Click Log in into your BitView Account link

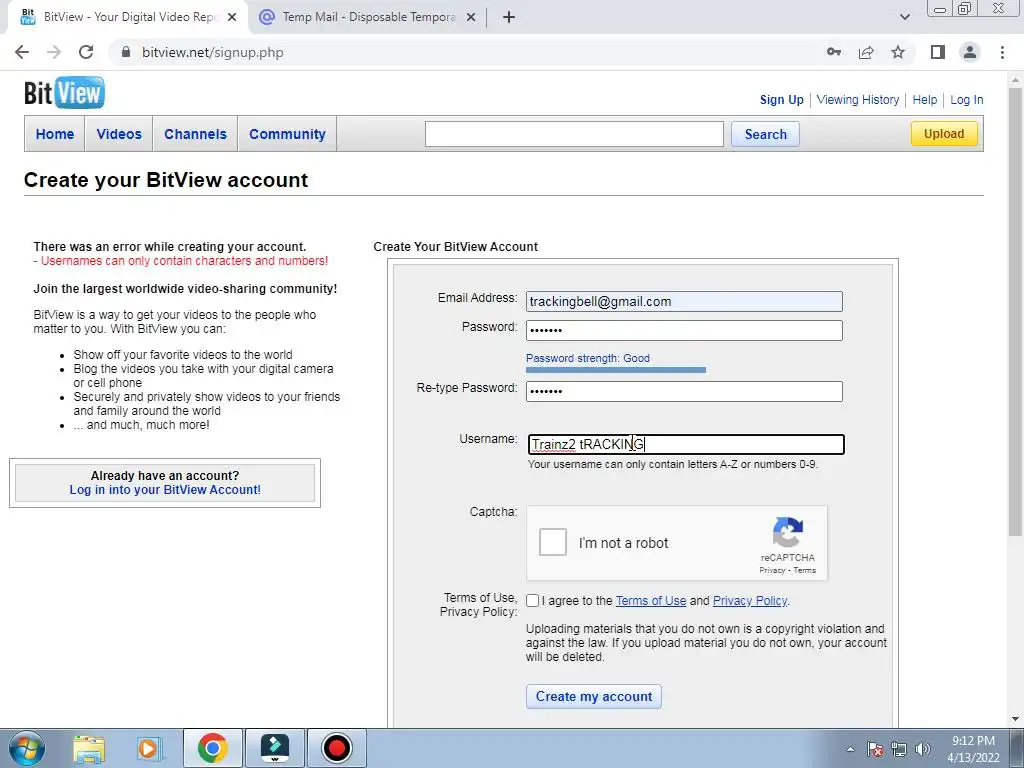pos(165,490)
